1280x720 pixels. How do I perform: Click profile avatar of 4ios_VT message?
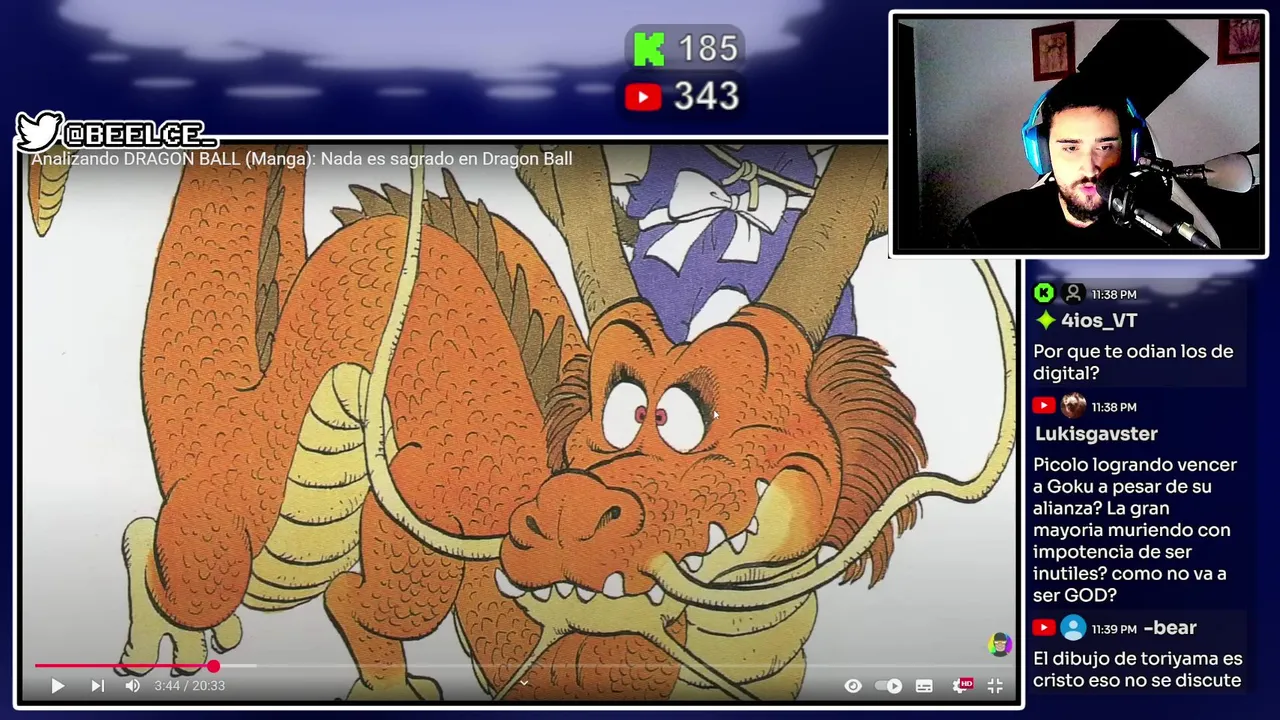[1073, 294]
